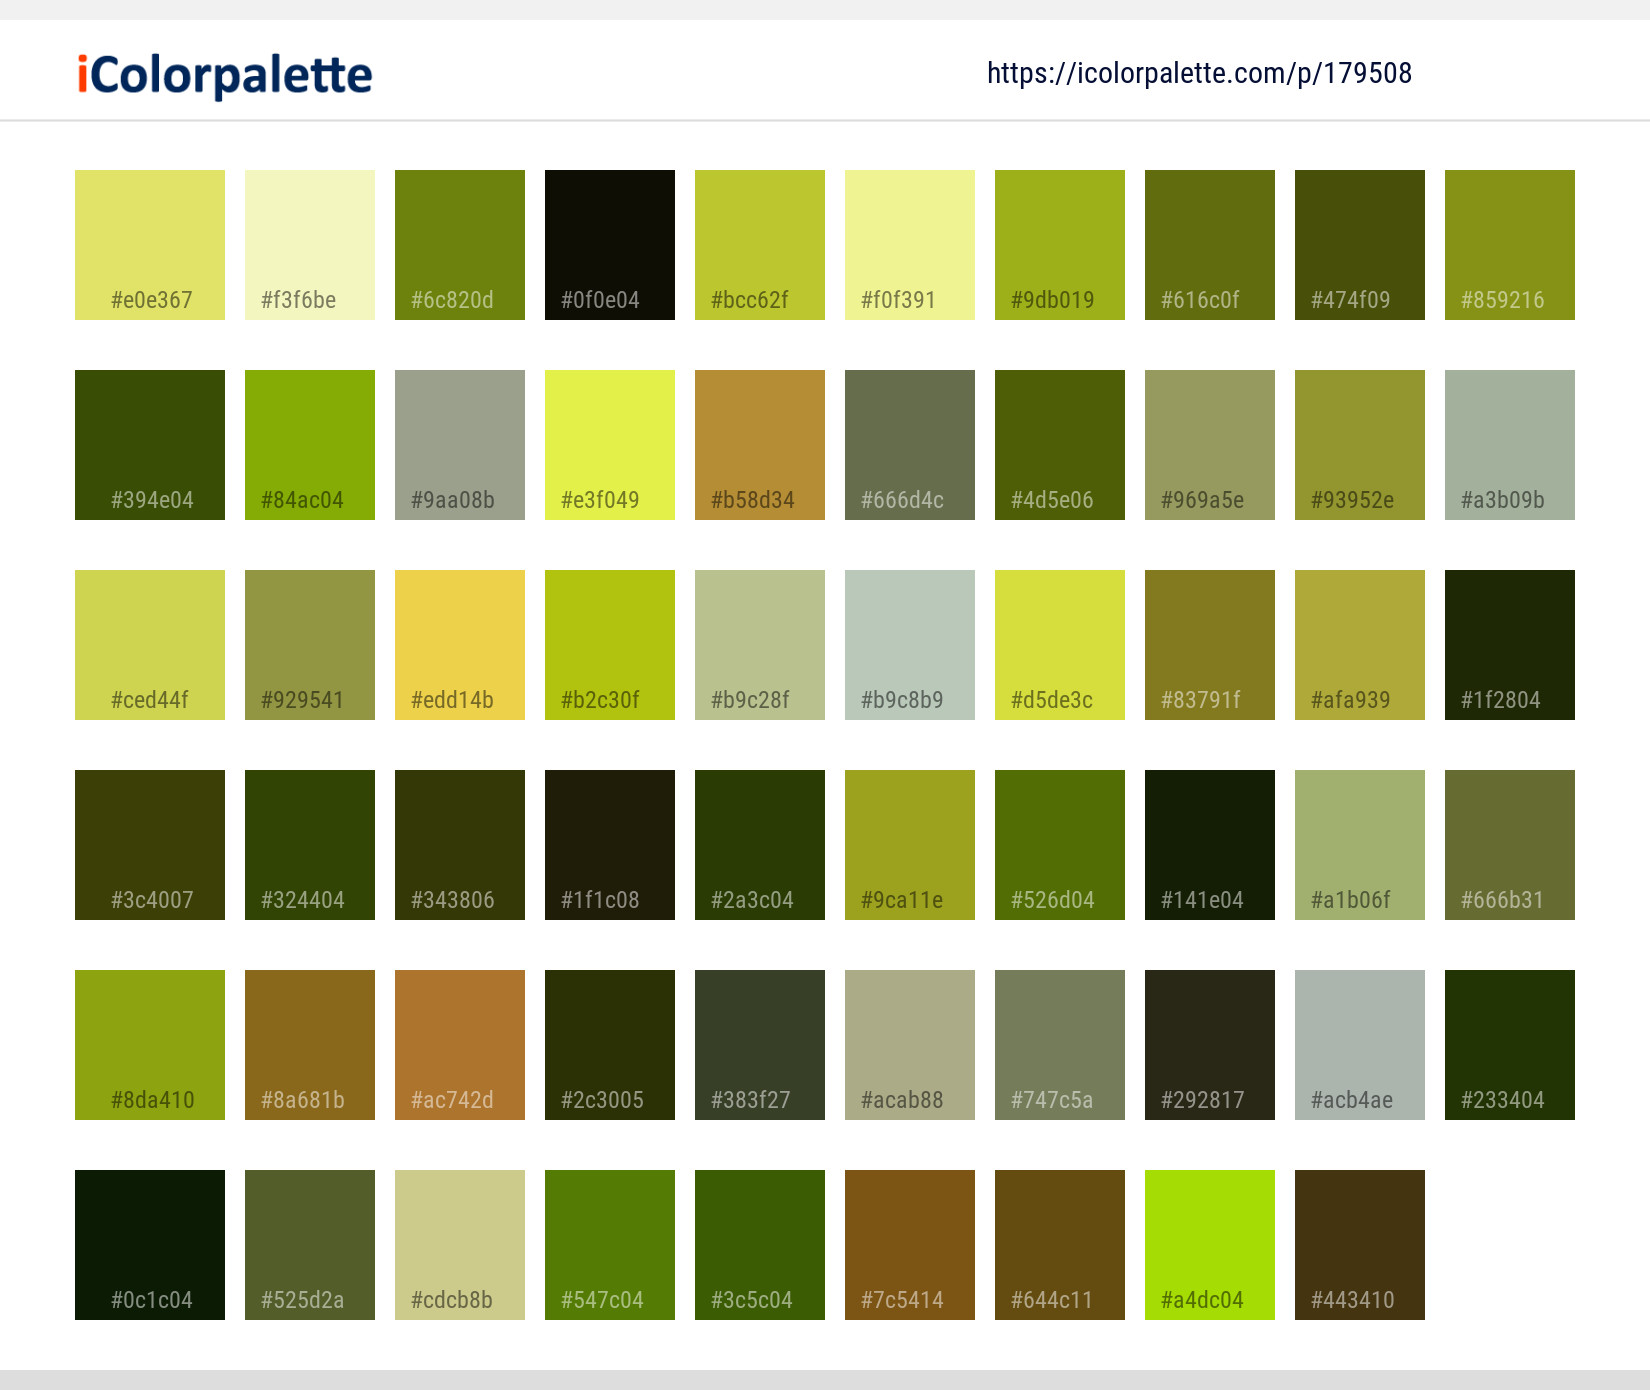1650x1390 pixels.
Task: Select the #b9c8b9 pale gray-green swatch
Action: coord(910,645)
